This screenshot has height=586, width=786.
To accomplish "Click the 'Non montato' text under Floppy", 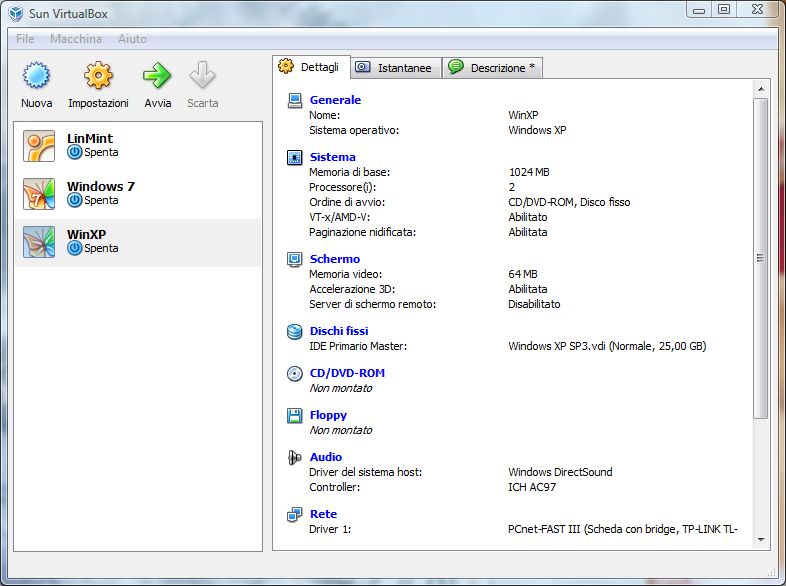I will pos(341,430).
